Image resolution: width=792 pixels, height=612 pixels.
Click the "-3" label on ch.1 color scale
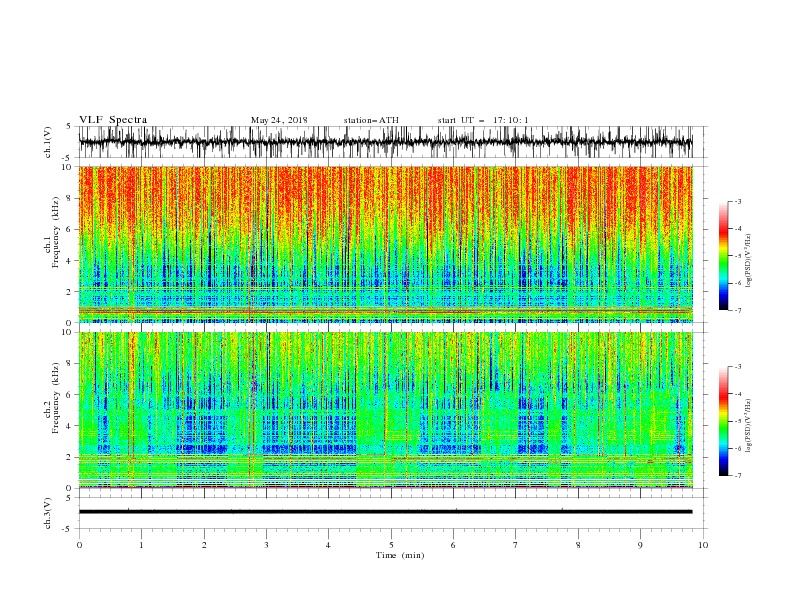click(737, 201)
